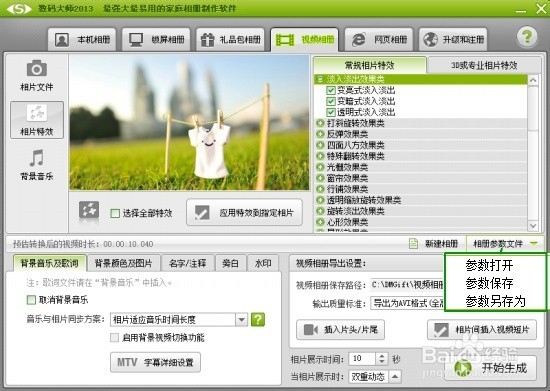Expand the 旋转淡出效果类 group
This screenshot has width=550, height=391.
[x=320, y=211]
